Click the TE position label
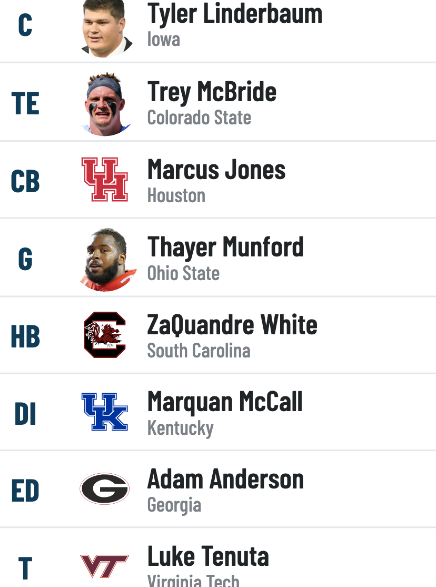The image size is (436, 587). coord(25,104)
